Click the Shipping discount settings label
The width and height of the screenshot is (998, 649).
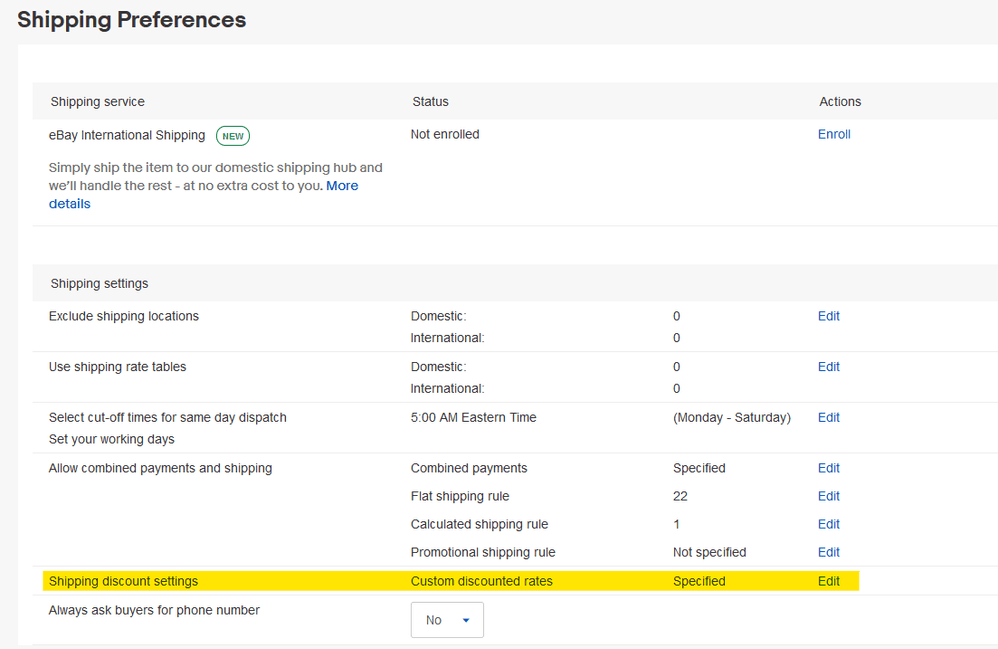(x=123, y=581)
